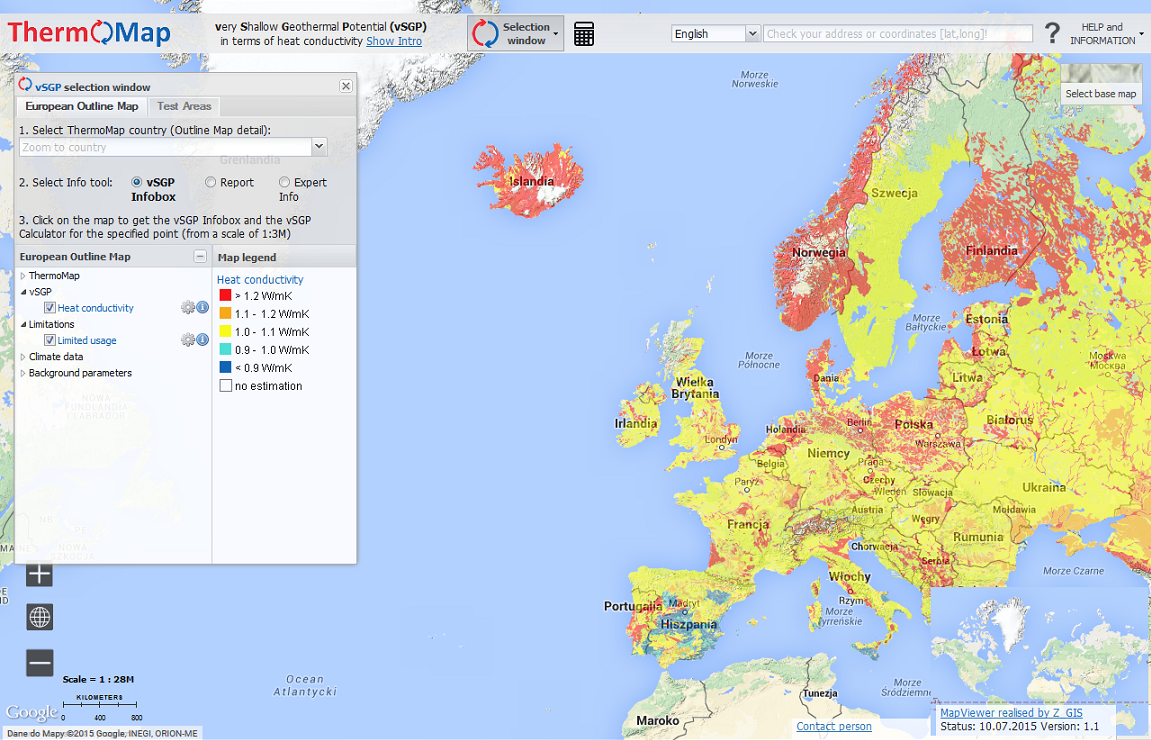Click Status 10.07.2015 Version 1.1 text
This screenshot has height=740, width=1151.
pos(1020,726)
